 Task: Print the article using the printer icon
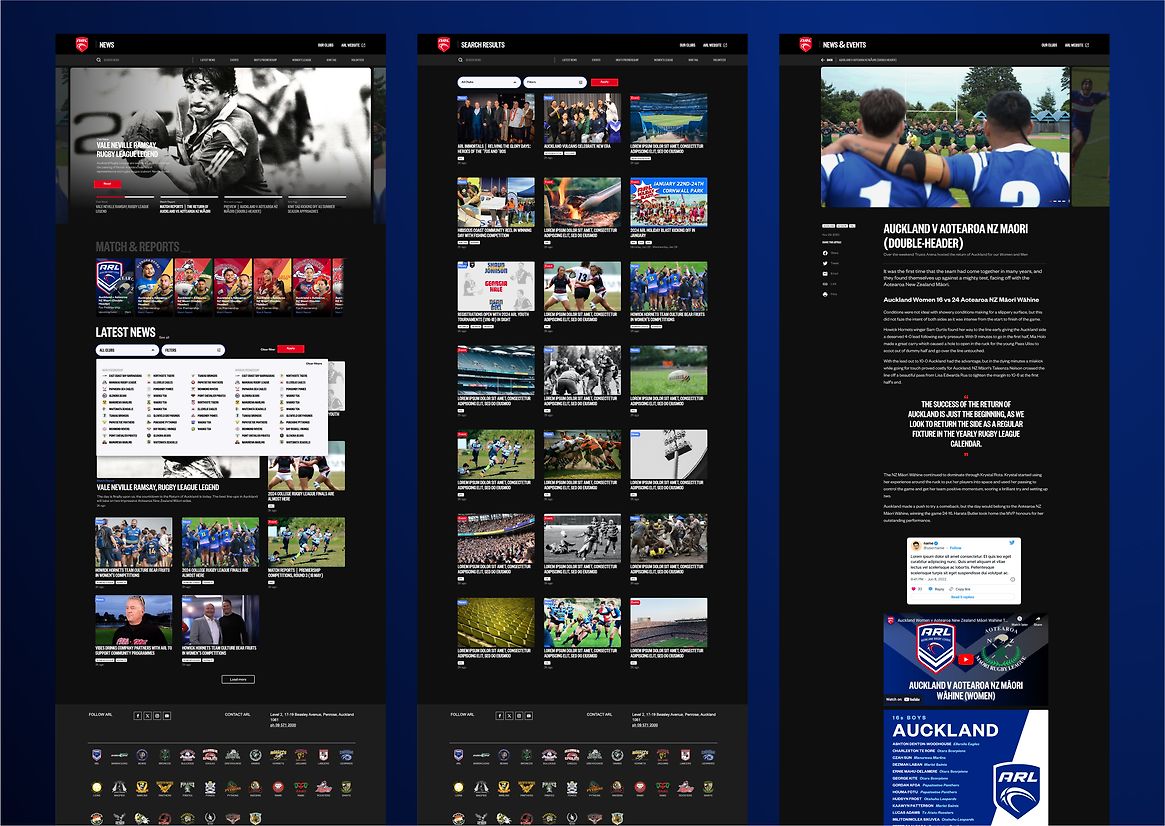[824, 294]
